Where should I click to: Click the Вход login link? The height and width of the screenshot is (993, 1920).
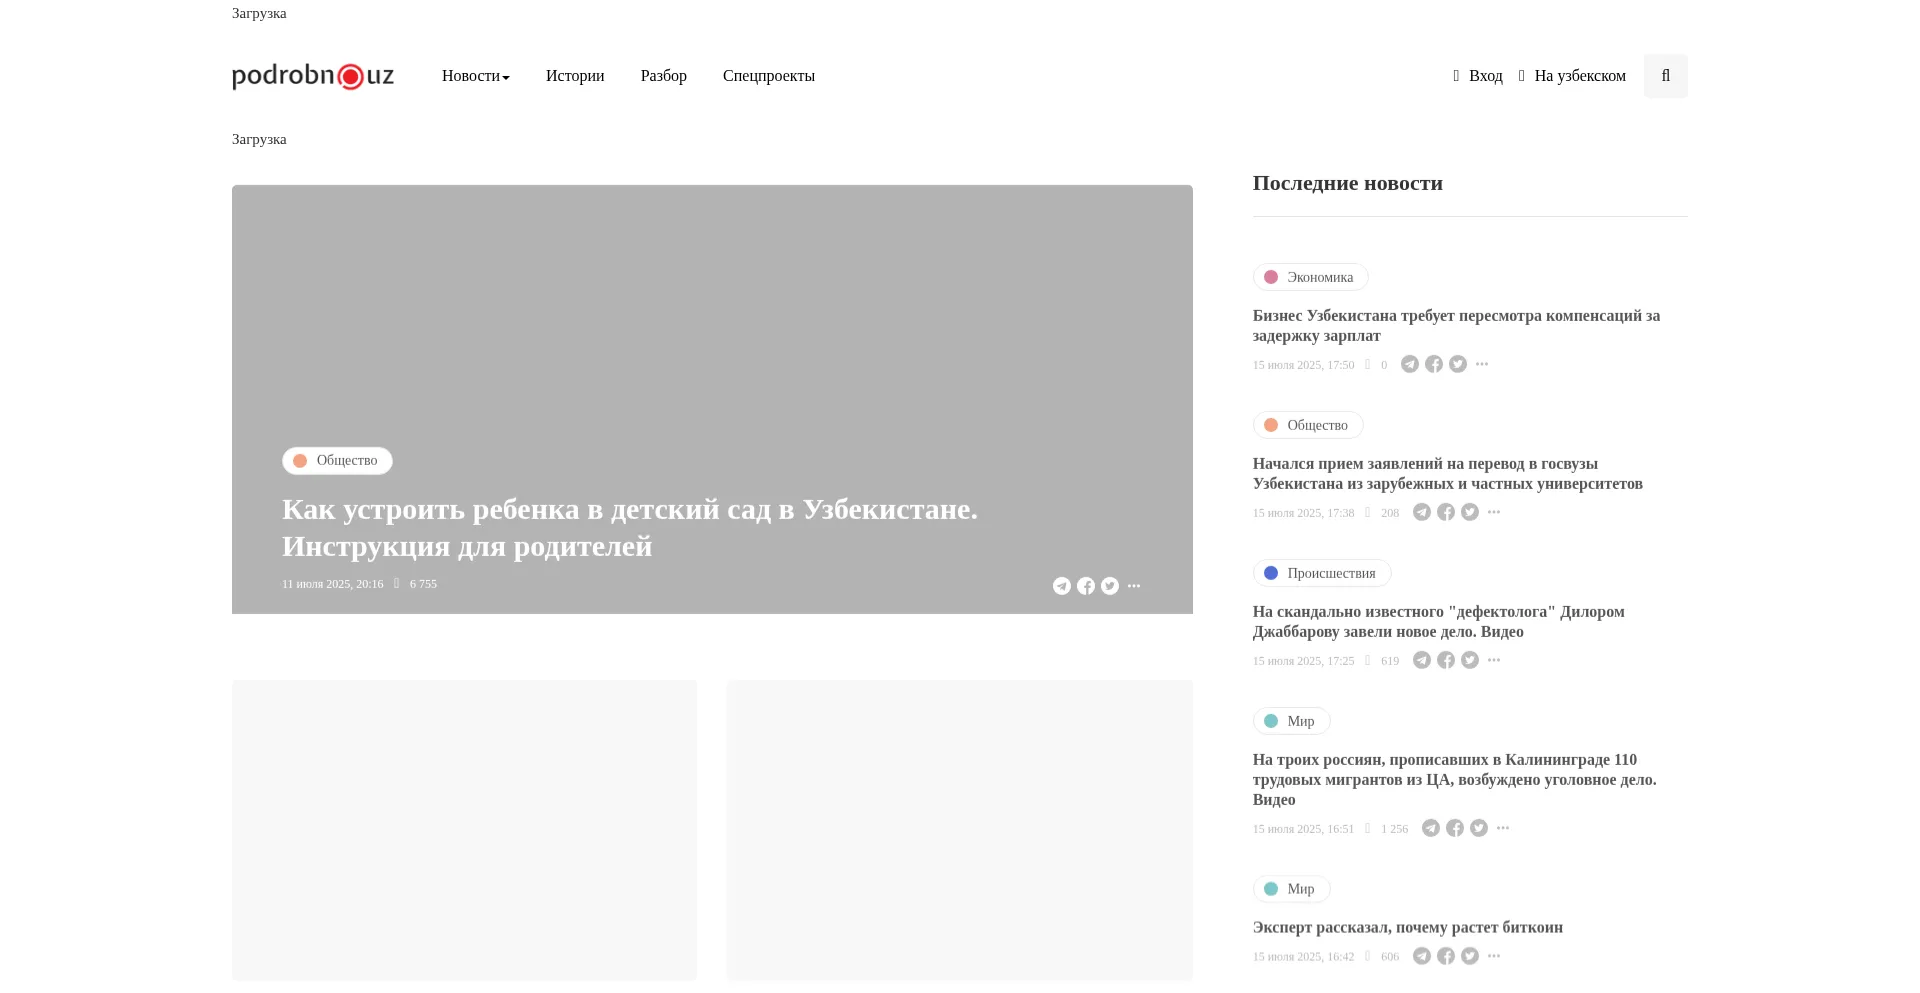pyautogui.click(x=1478, y=76)
